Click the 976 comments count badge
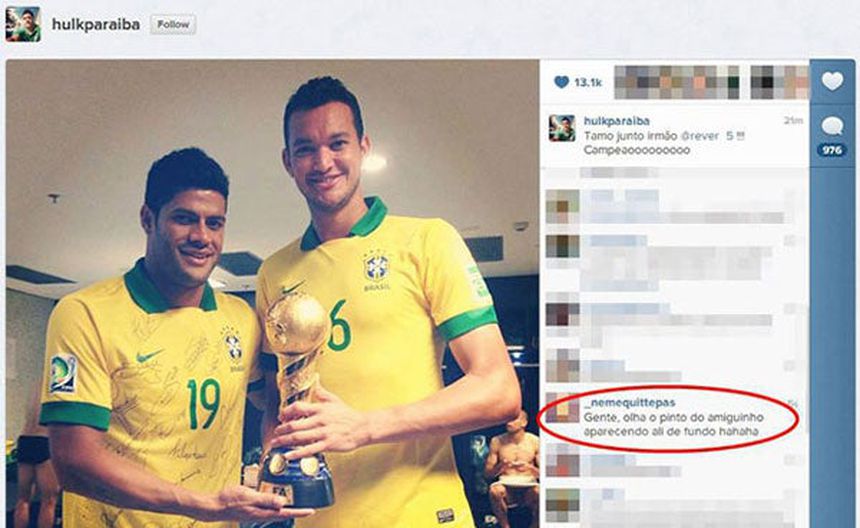This screenshot has height=528, width=860. point(831,150)
